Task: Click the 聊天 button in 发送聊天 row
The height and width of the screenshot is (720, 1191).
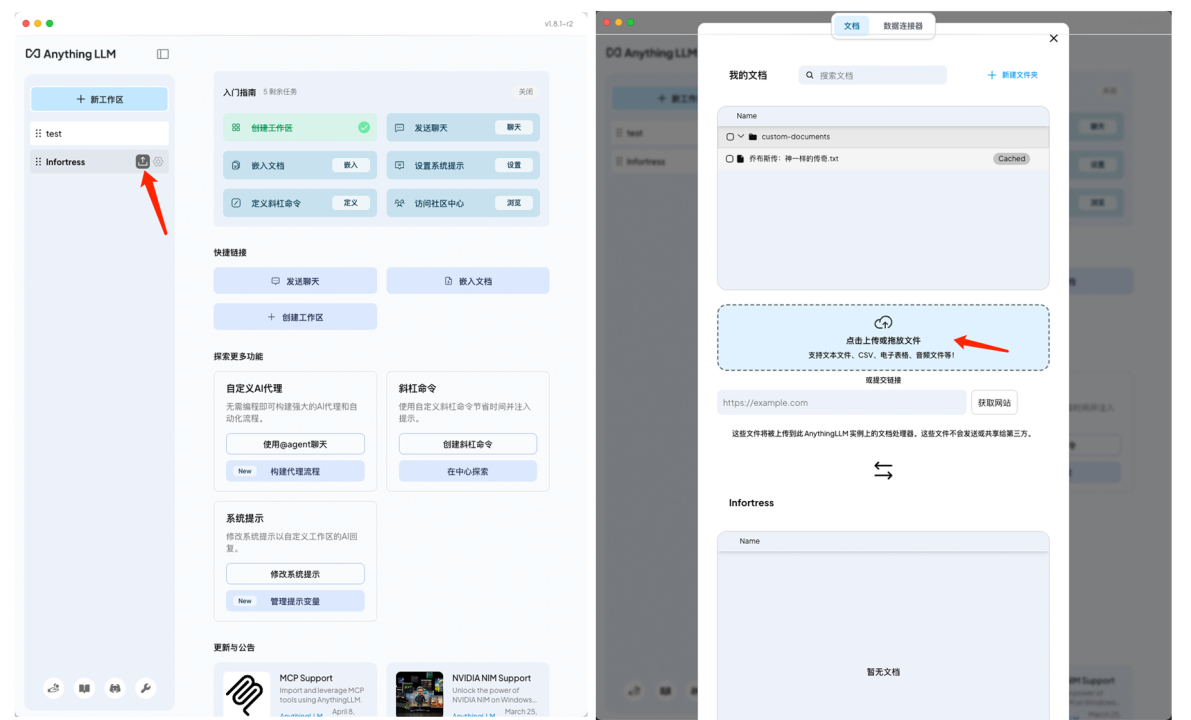Action: point(514,128)
